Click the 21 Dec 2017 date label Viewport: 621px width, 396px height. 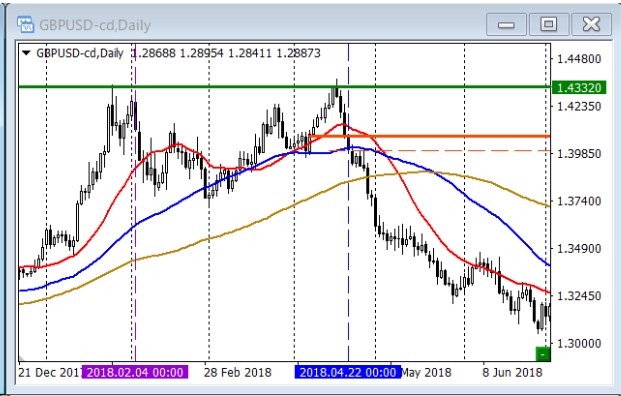pos(50,373)
